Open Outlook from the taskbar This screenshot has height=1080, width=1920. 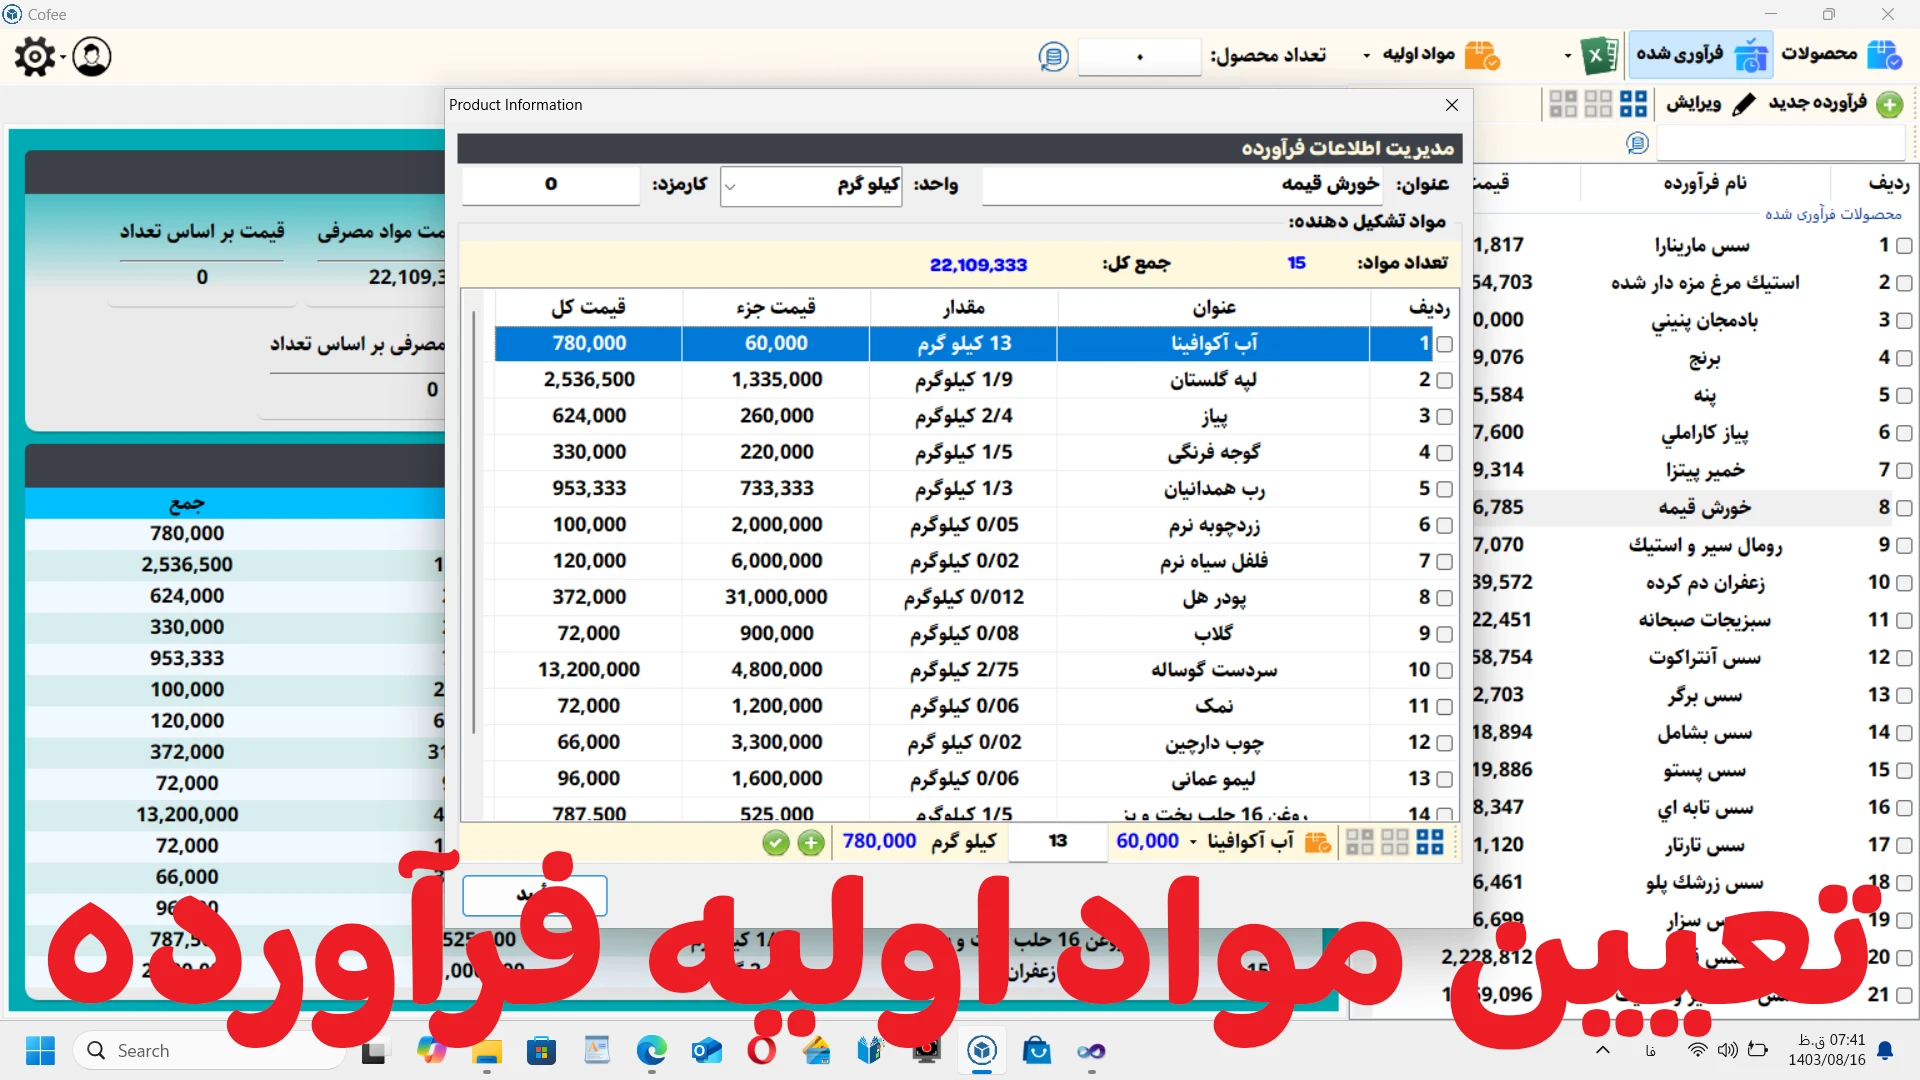706,1051
